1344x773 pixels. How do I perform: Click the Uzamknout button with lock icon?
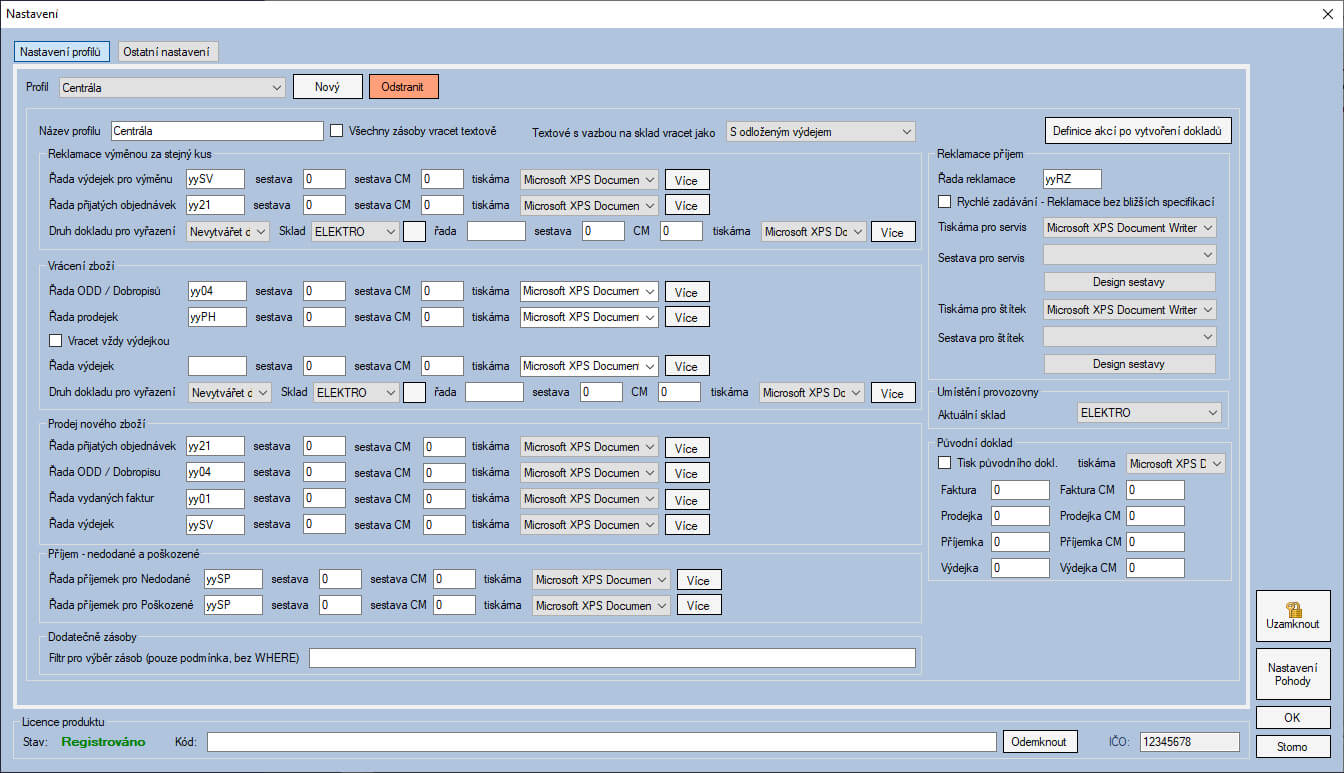1292,615
